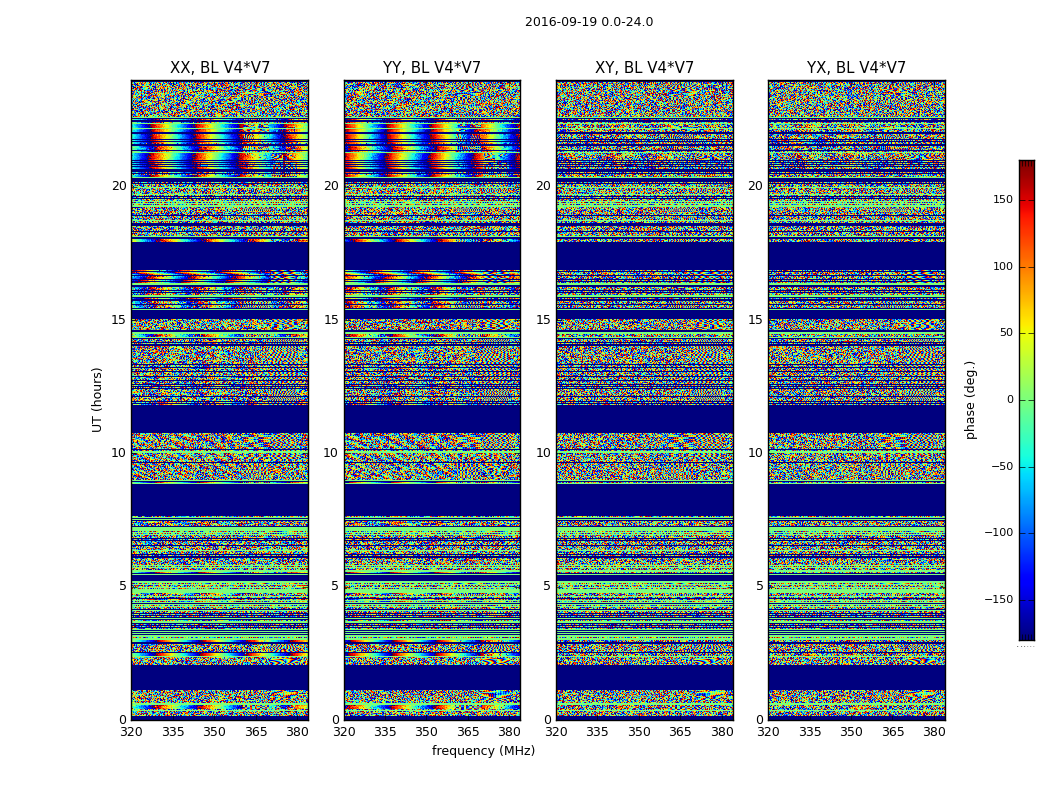Click the 350 MHz tick under XX panel
This screenshot has height=800, width=1050.
click(214, 732)
